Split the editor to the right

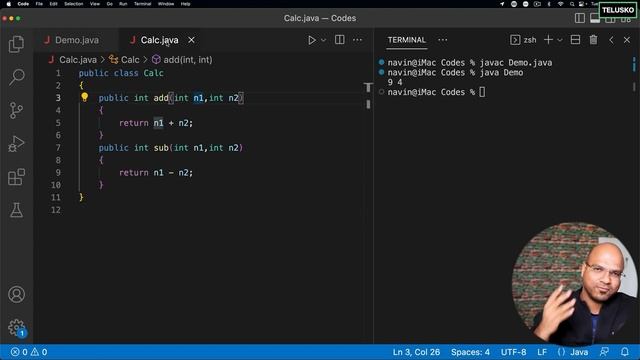(340, 40)
